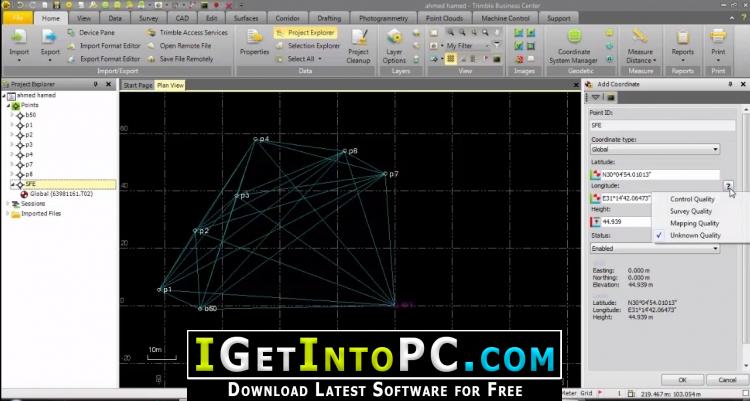The width and height of the screenshot is (750, 401).
Task: Open Import Format Editor
Action: click(104, 46)
